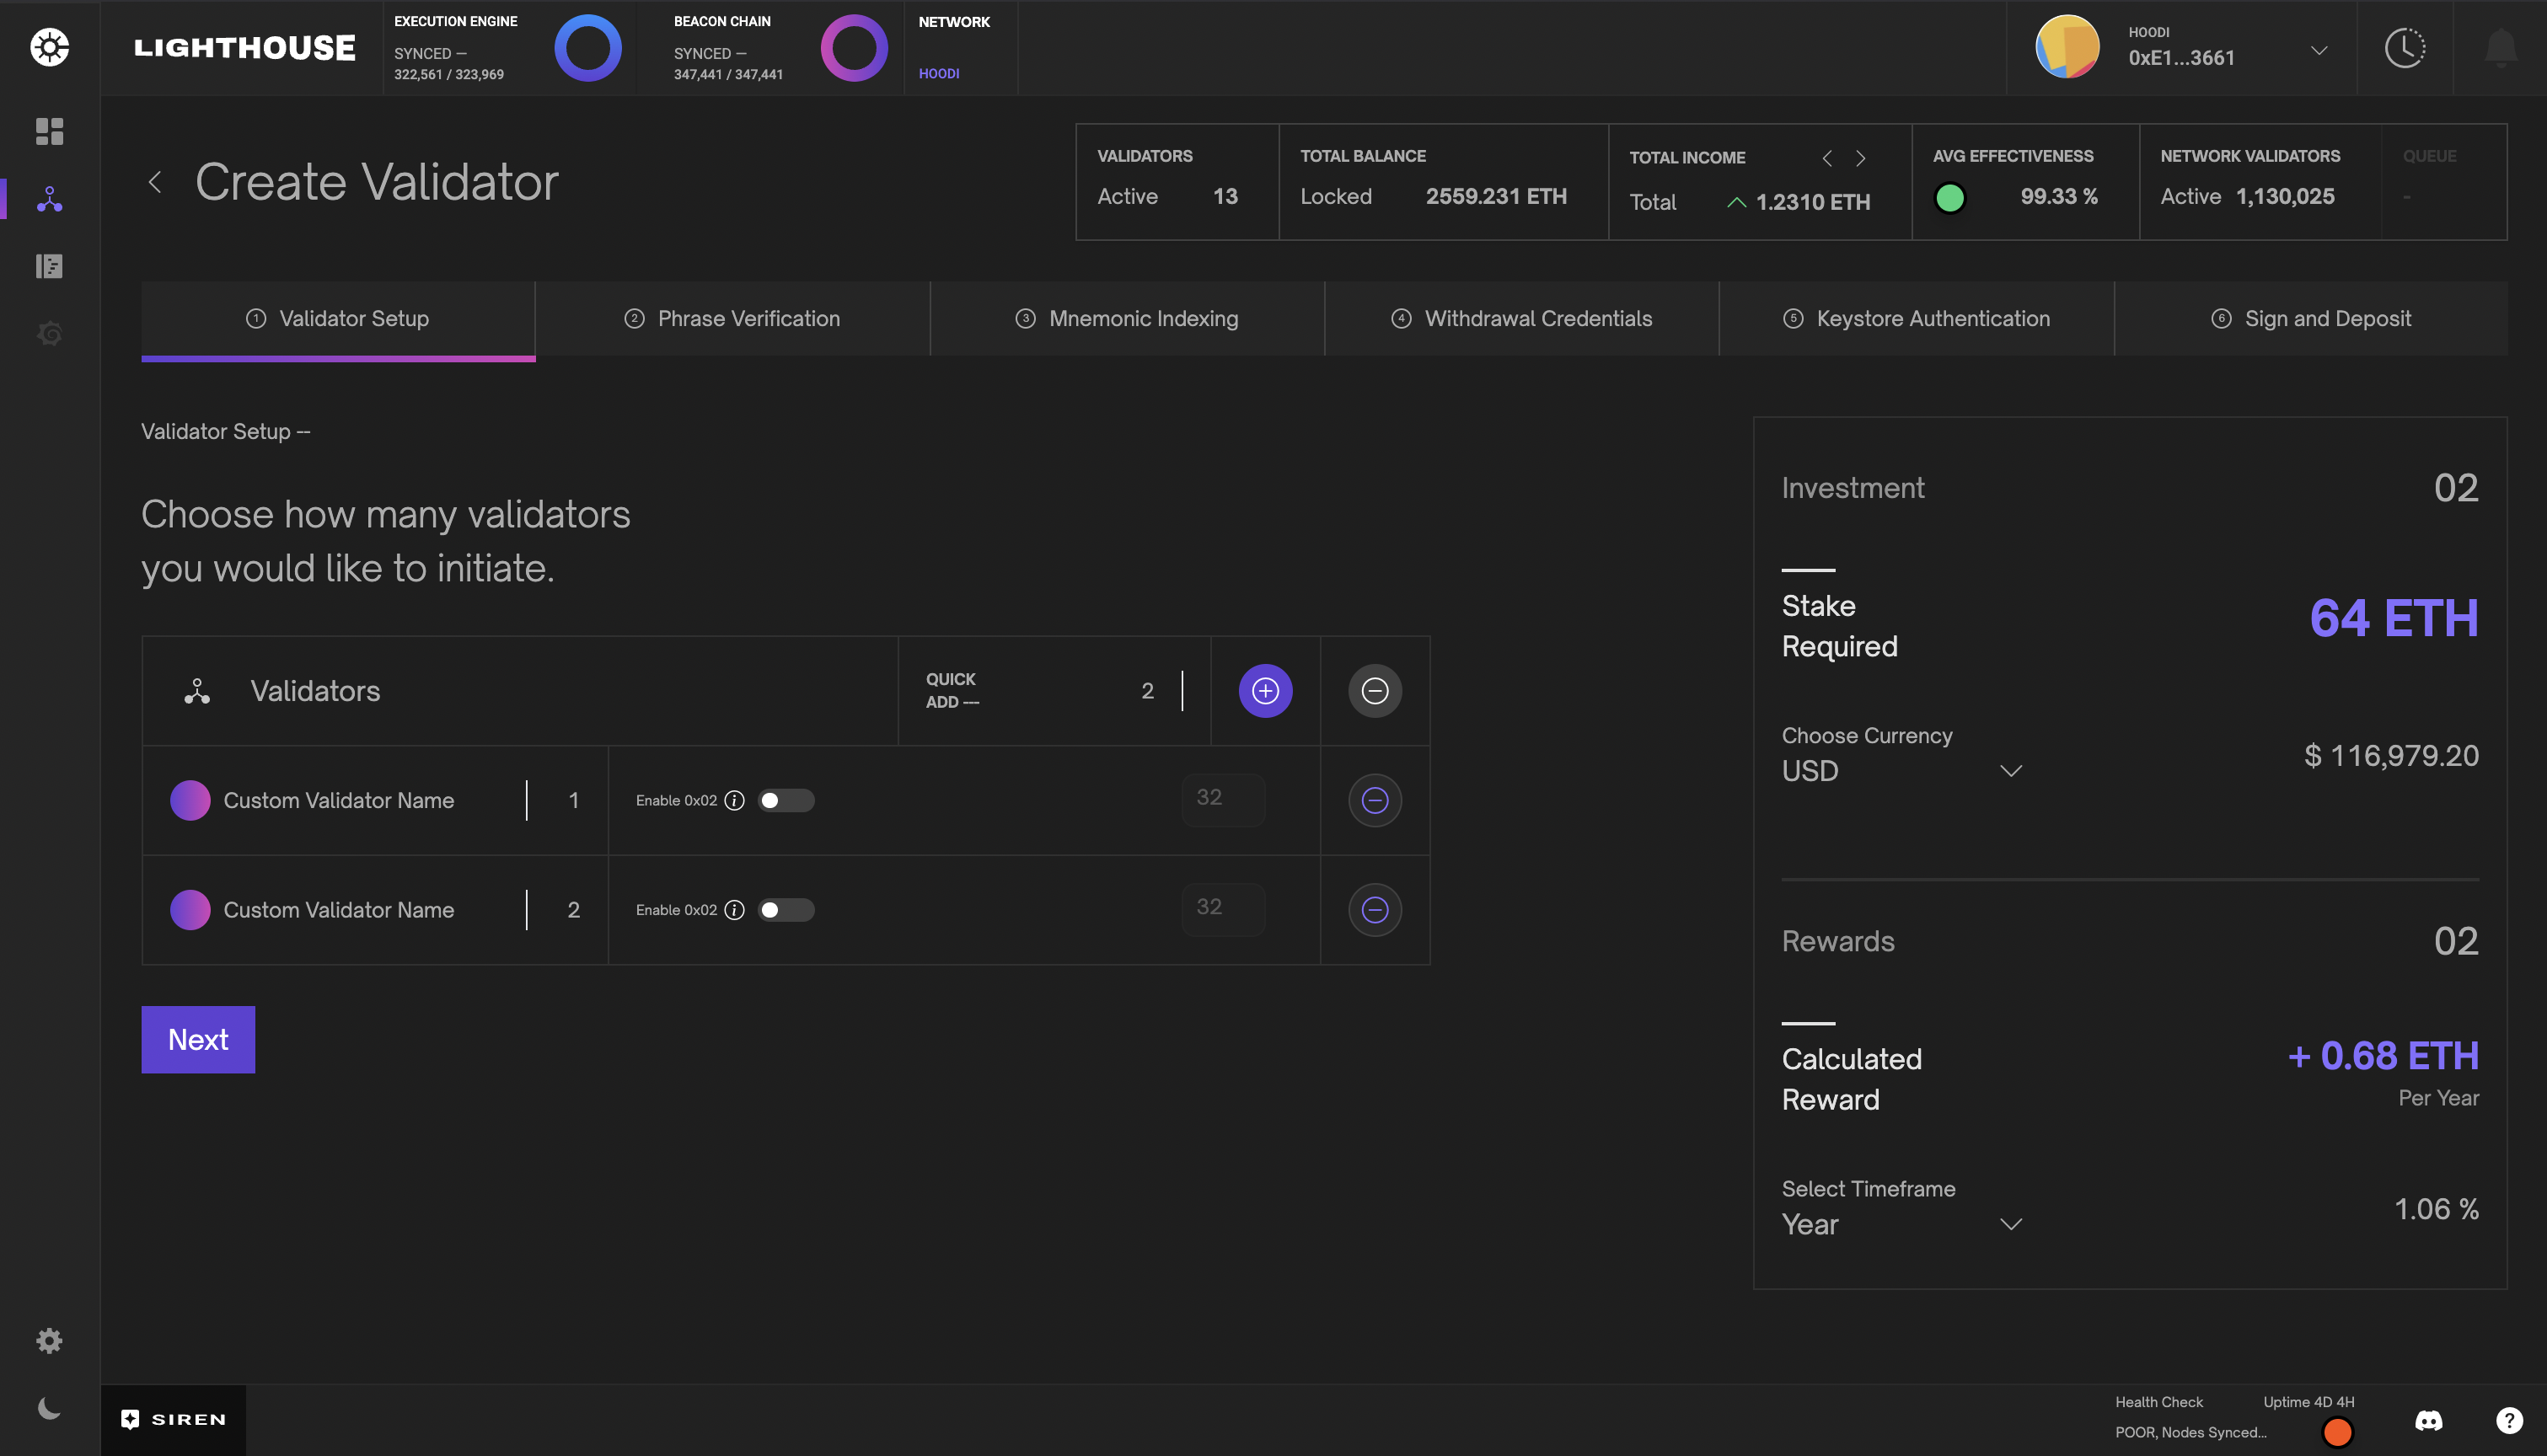Go back using arrow beside Create Validator
2547x1456 pixels.
click(x=155, y=182)
